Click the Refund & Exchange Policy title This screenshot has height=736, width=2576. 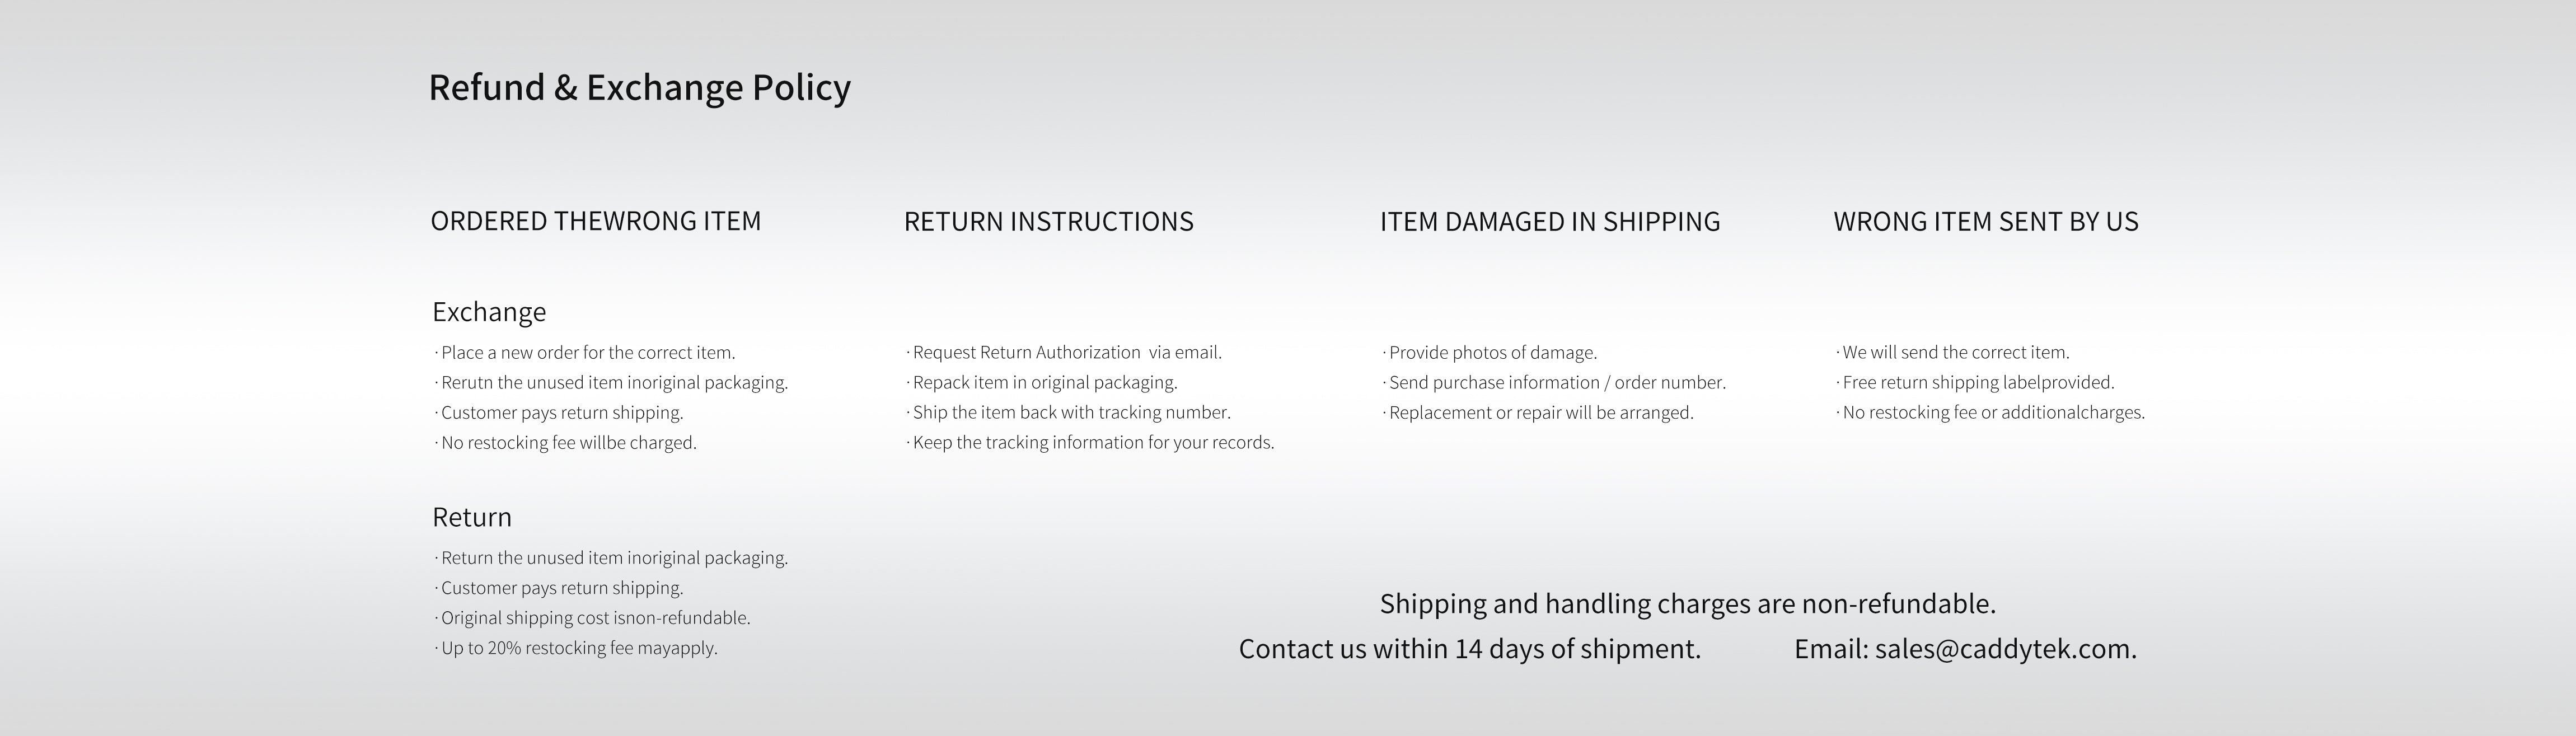coord(639,88)
